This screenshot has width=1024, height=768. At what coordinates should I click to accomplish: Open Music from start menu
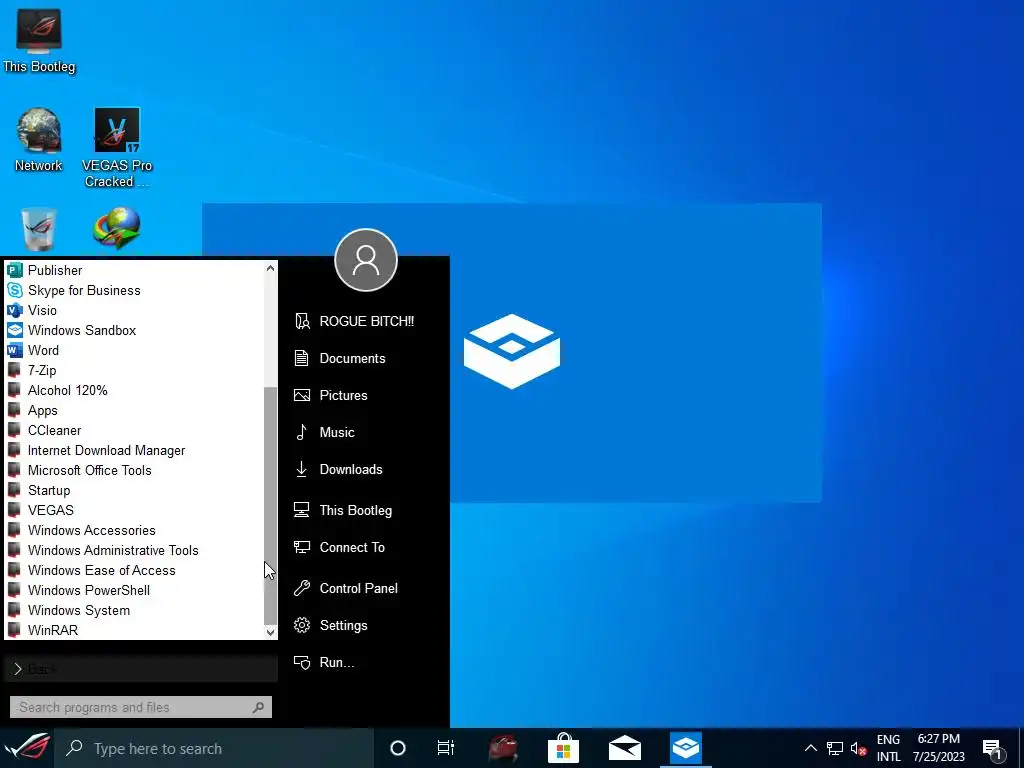tap(366, 432)
